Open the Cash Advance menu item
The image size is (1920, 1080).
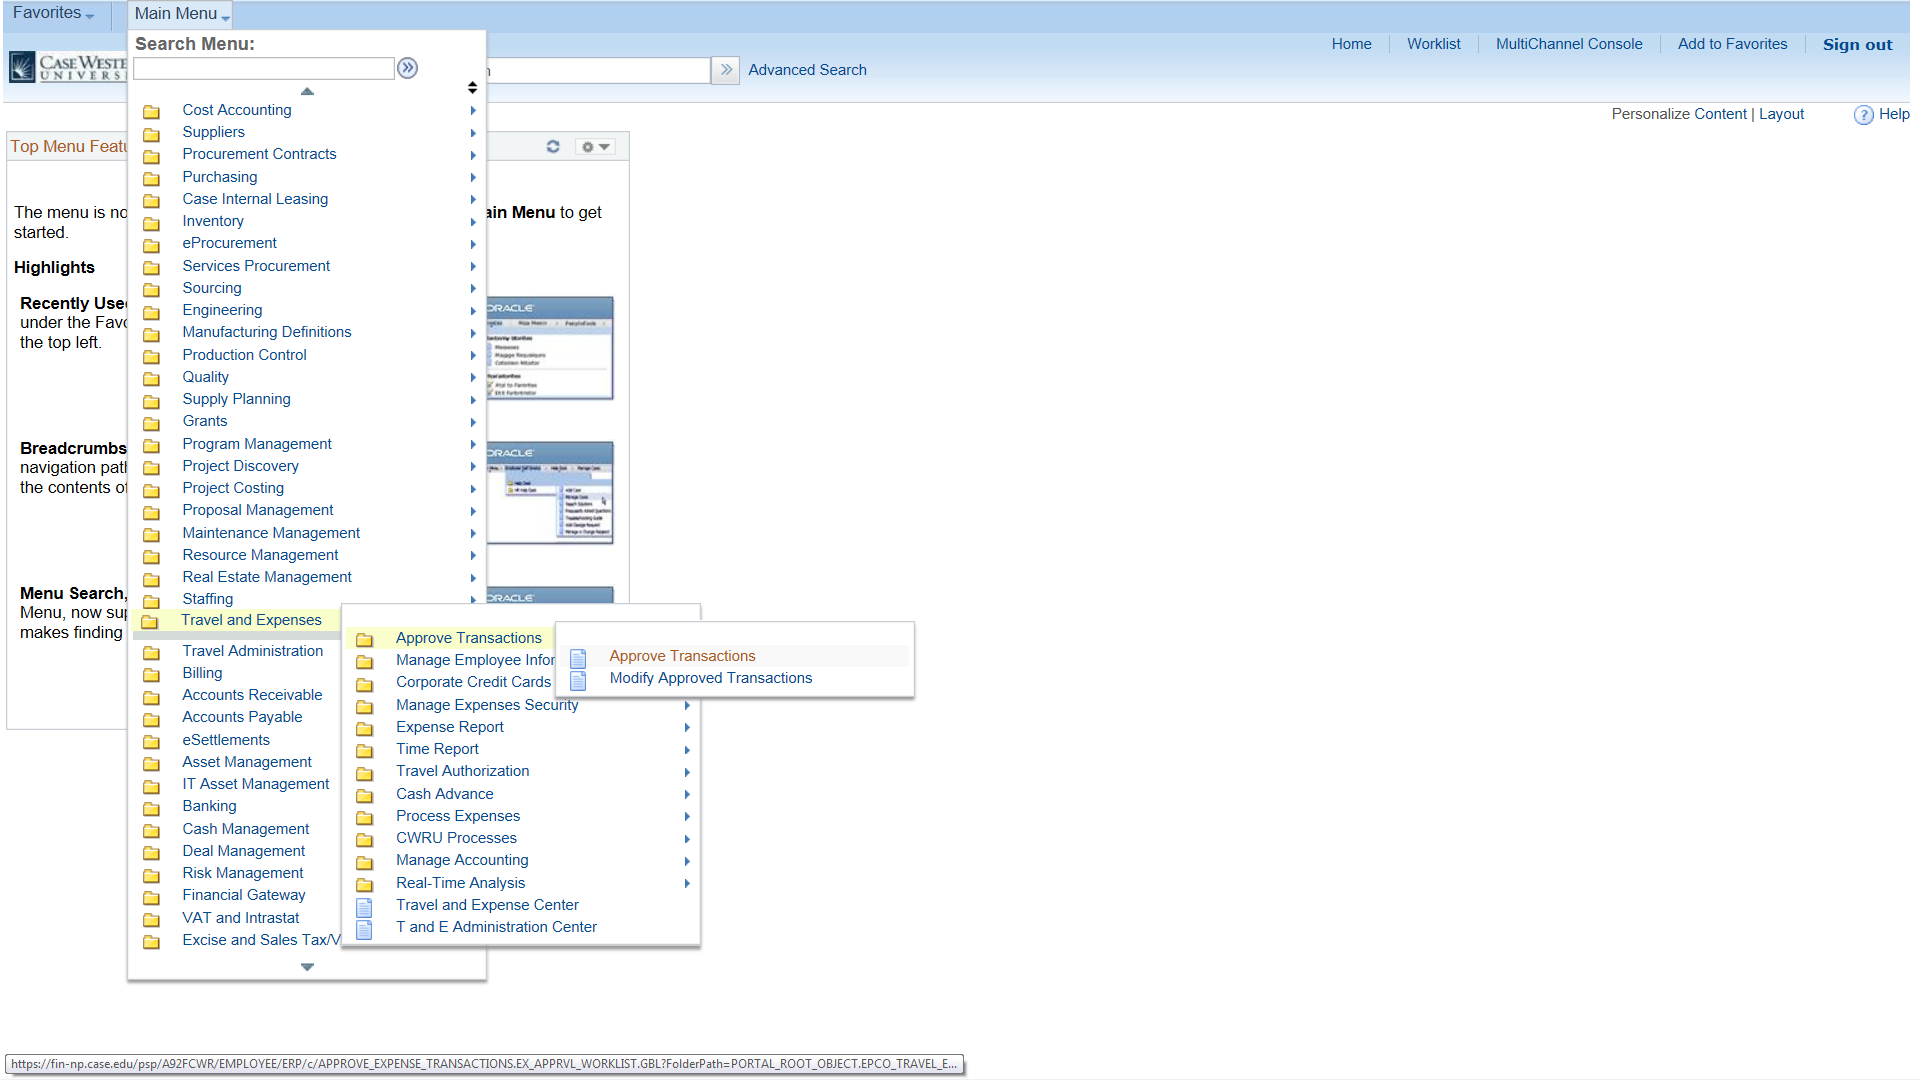tap(444, 793)
